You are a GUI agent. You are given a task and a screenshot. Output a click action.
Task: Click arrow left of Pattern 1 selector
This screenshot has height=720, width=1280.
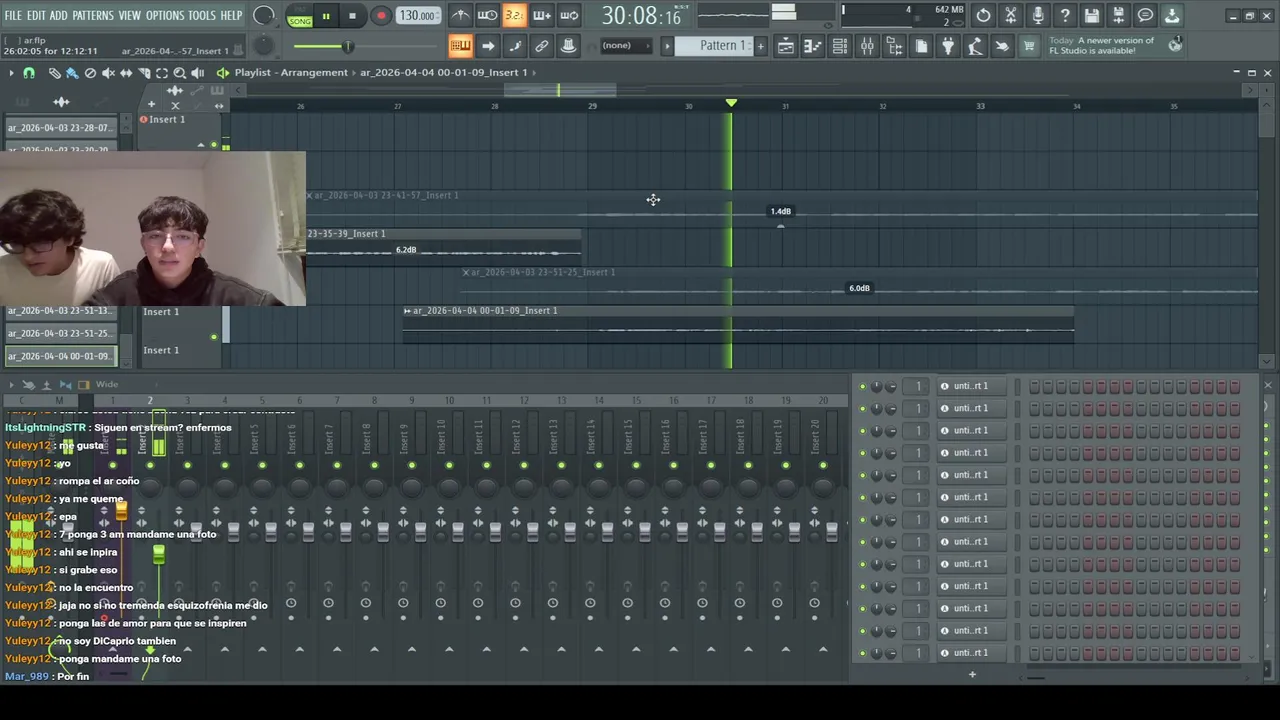(x=667, y=46)
